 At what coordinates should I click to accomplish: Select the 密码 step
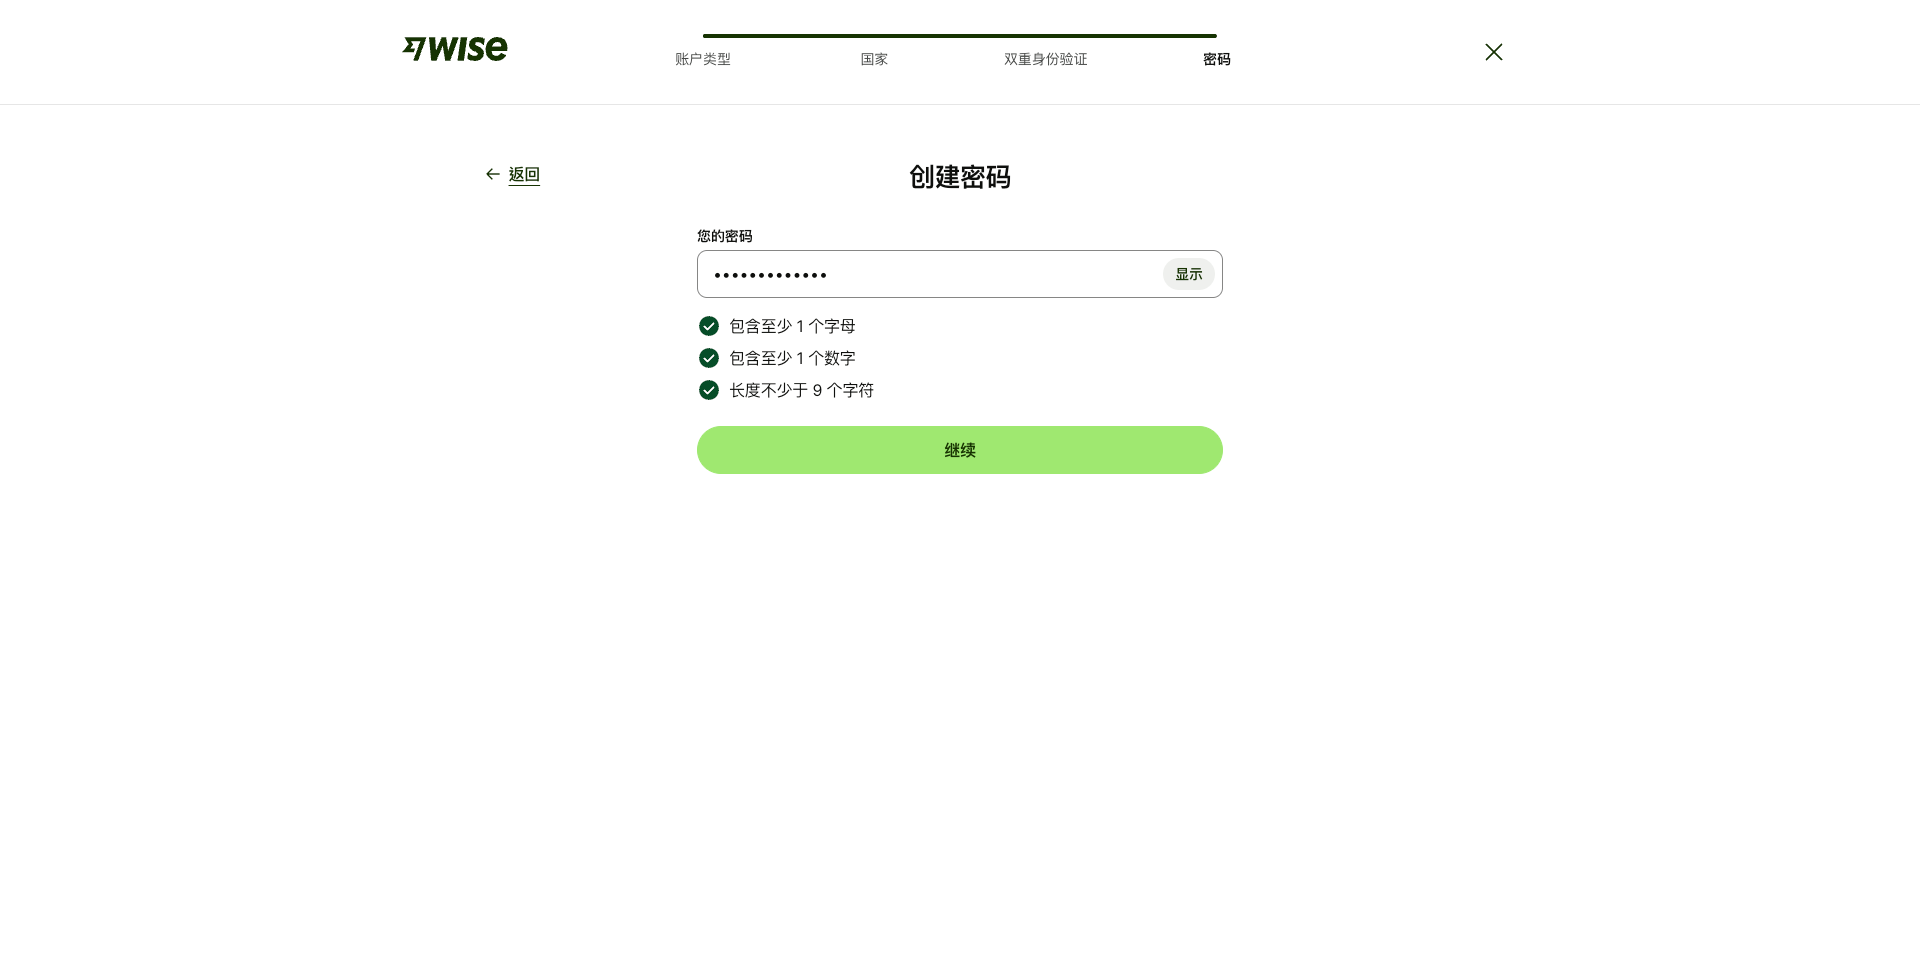pyautogui.click(x=1216, y=59)
